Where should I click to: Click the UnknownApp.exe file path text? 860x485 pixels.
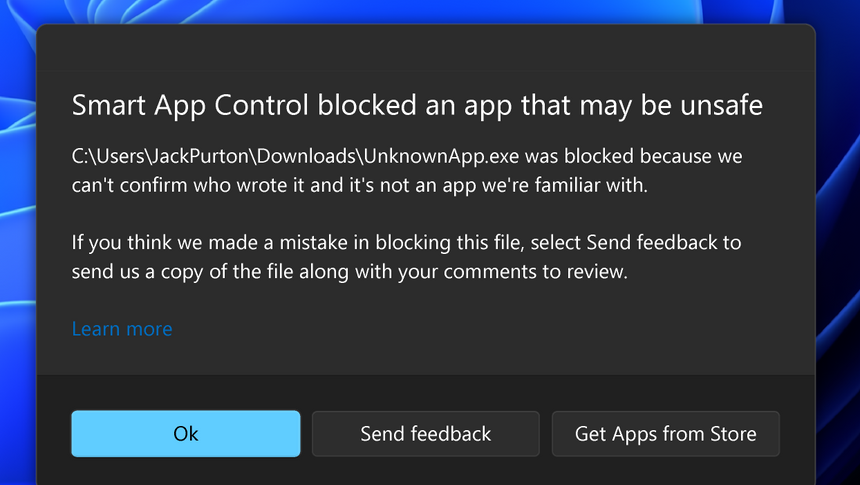(x=295, y=156)
